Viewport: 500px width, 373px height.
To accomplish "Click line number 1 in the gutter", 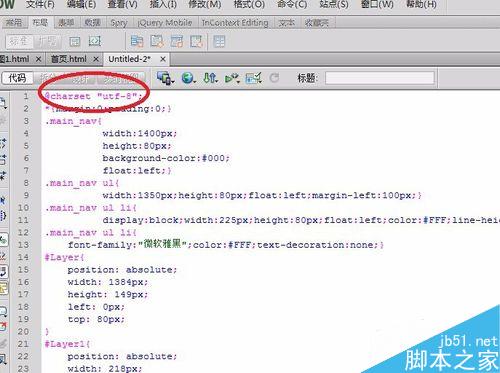I will (x=26, y=96).
